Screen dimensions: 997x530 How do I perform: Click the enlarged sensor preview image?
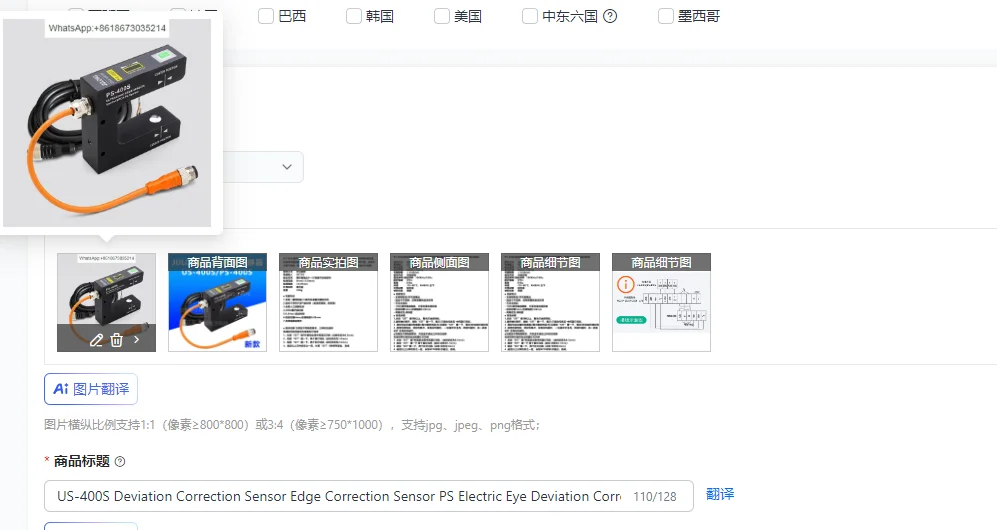107,123
